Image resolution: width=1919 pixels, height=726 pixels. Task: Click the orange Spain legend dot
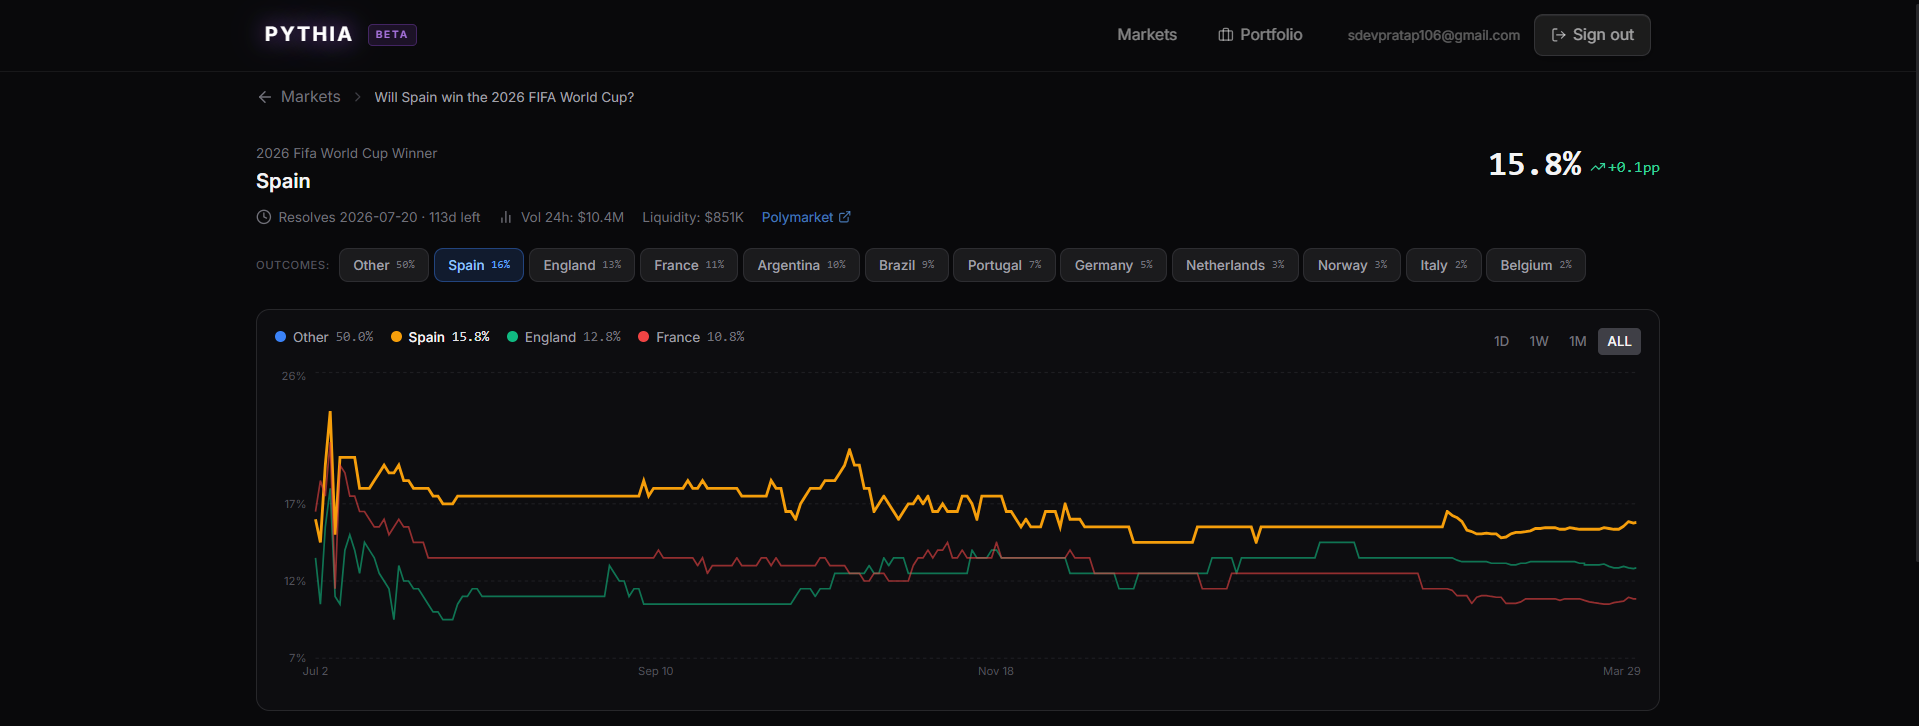[396, 337]
